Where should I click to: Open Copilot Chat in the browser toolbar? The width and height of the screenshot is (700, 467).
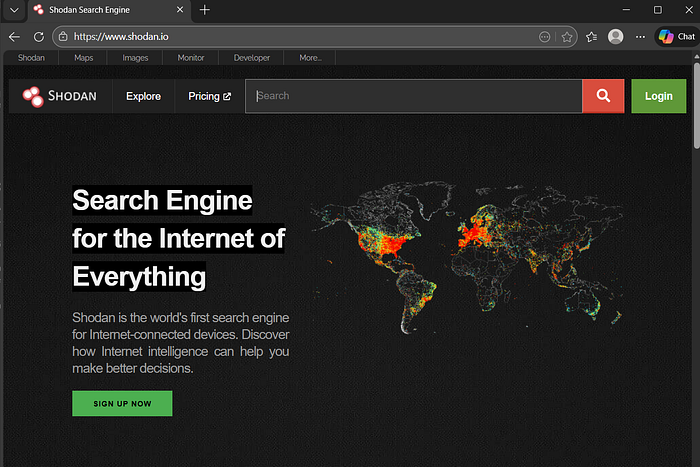677,37
